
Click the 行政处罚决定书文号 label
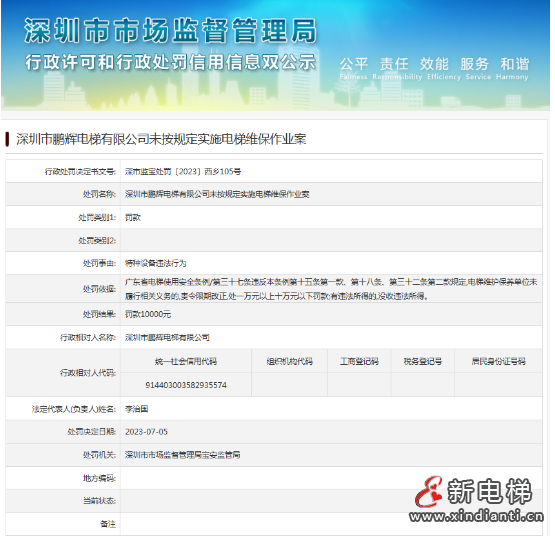[80, 172]
